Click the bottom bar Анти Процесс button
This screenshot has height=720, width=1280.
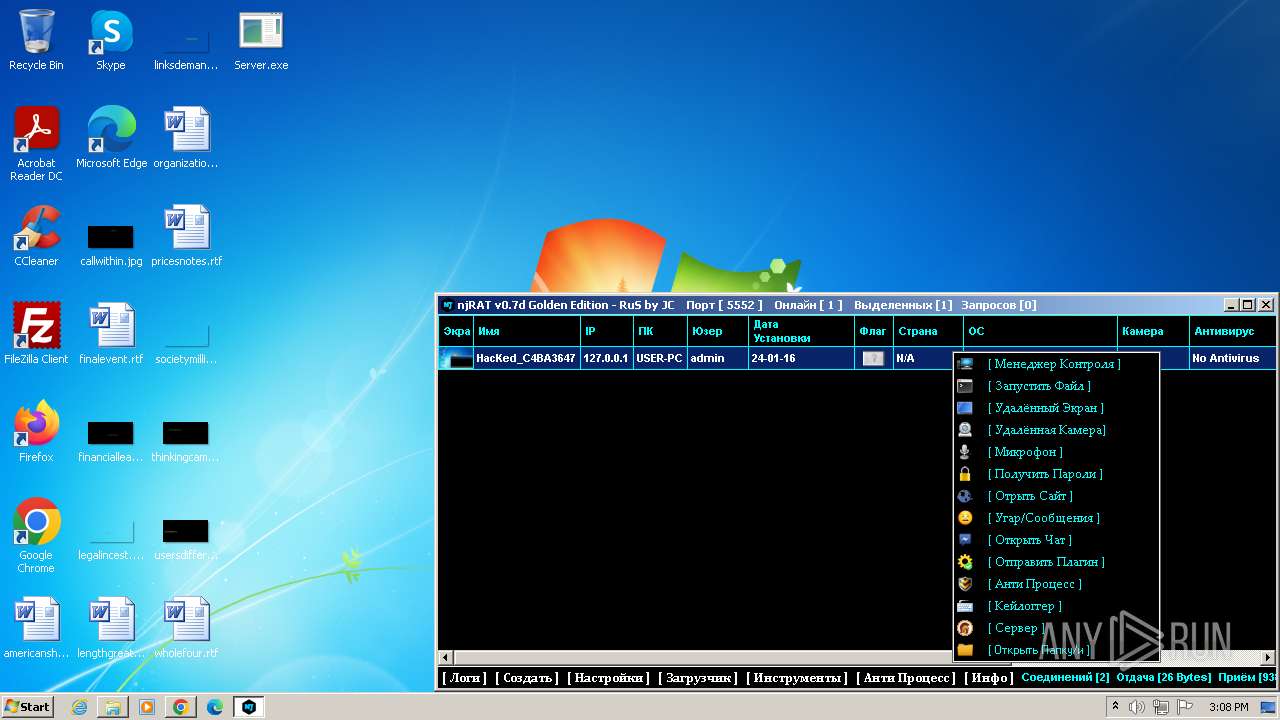click(x=907, y=678)
